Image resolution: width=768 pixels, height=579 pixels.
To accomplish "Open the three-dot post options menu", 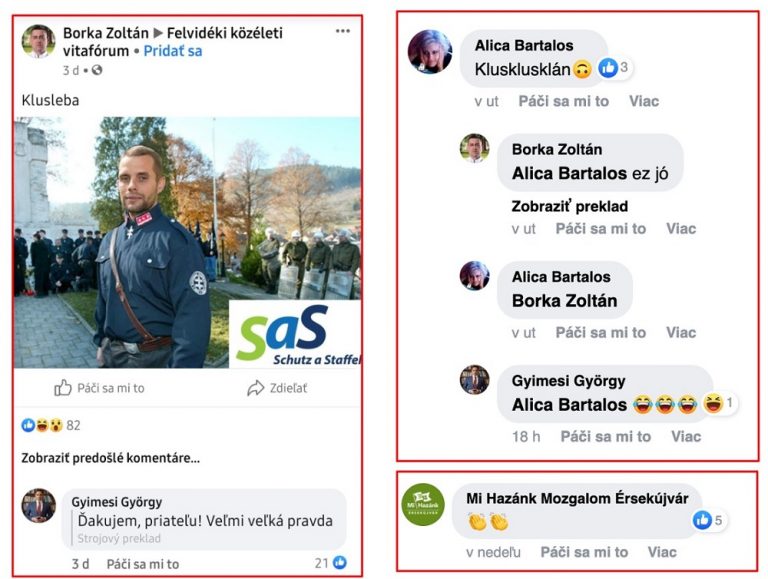I will pyautogui.click(x=342, y=31).
